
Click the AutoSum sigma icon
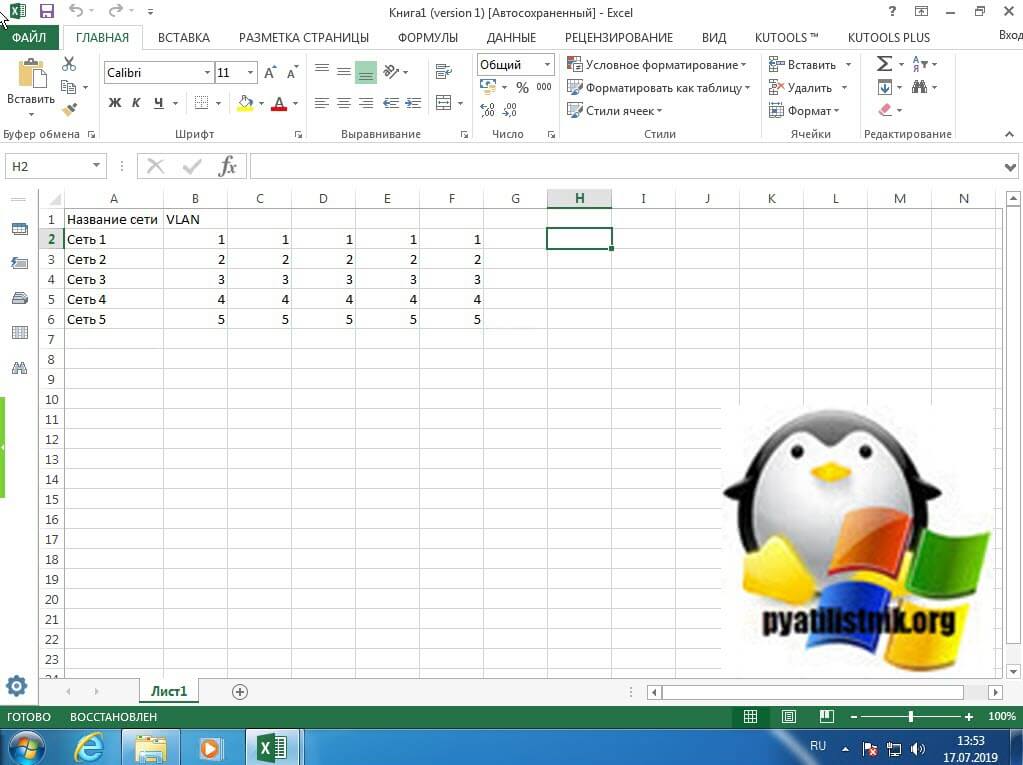tap(884, 64)
